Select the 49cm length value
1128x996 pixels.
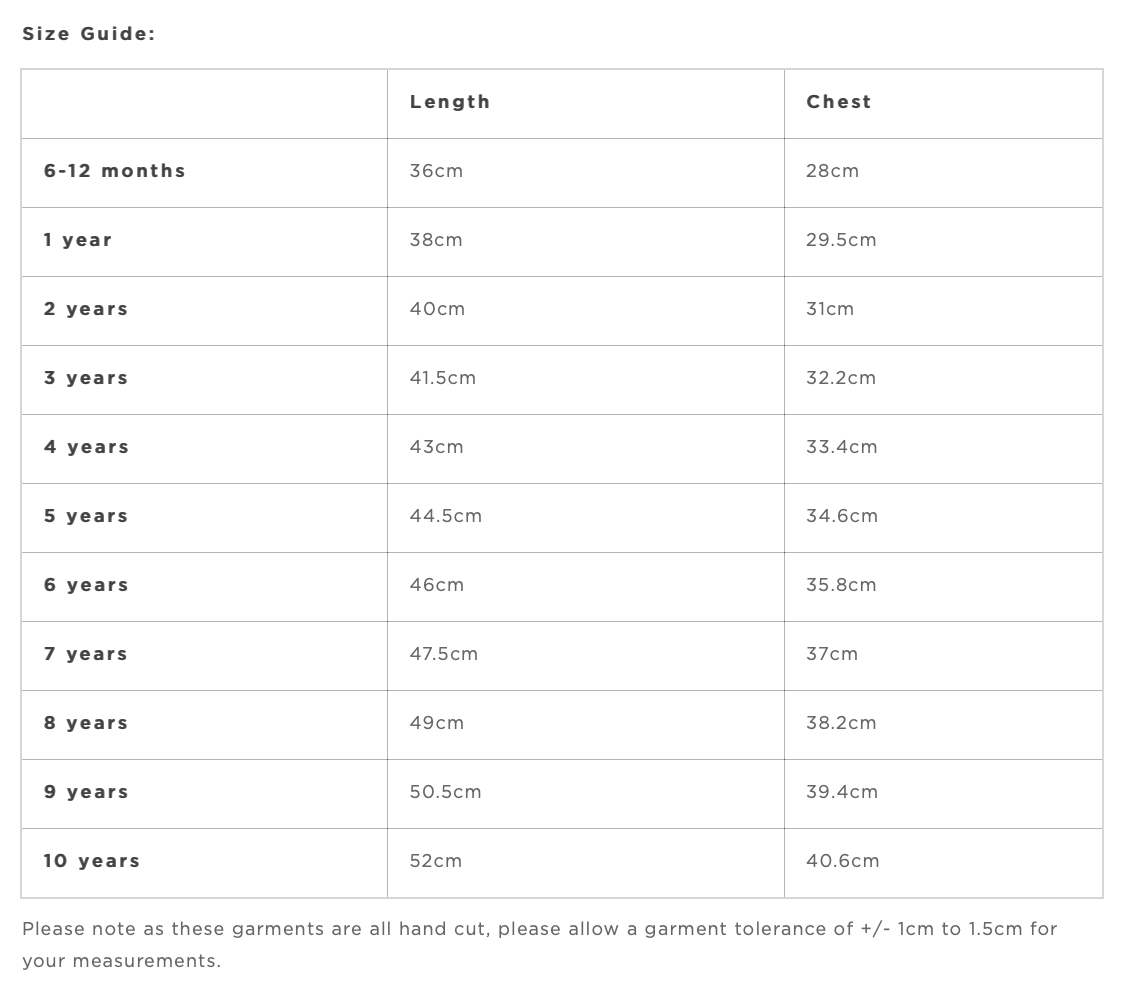(x=437, y=723)
